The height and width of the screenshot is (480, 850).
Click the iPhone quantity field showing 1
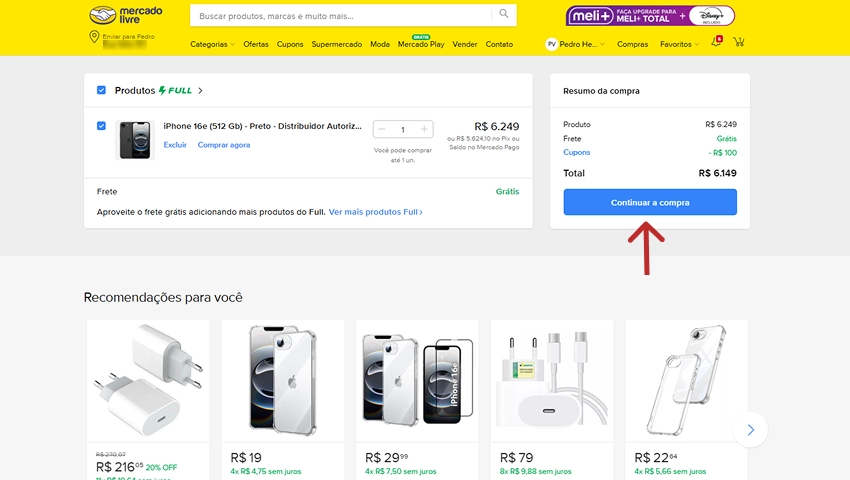click(403, 130)
